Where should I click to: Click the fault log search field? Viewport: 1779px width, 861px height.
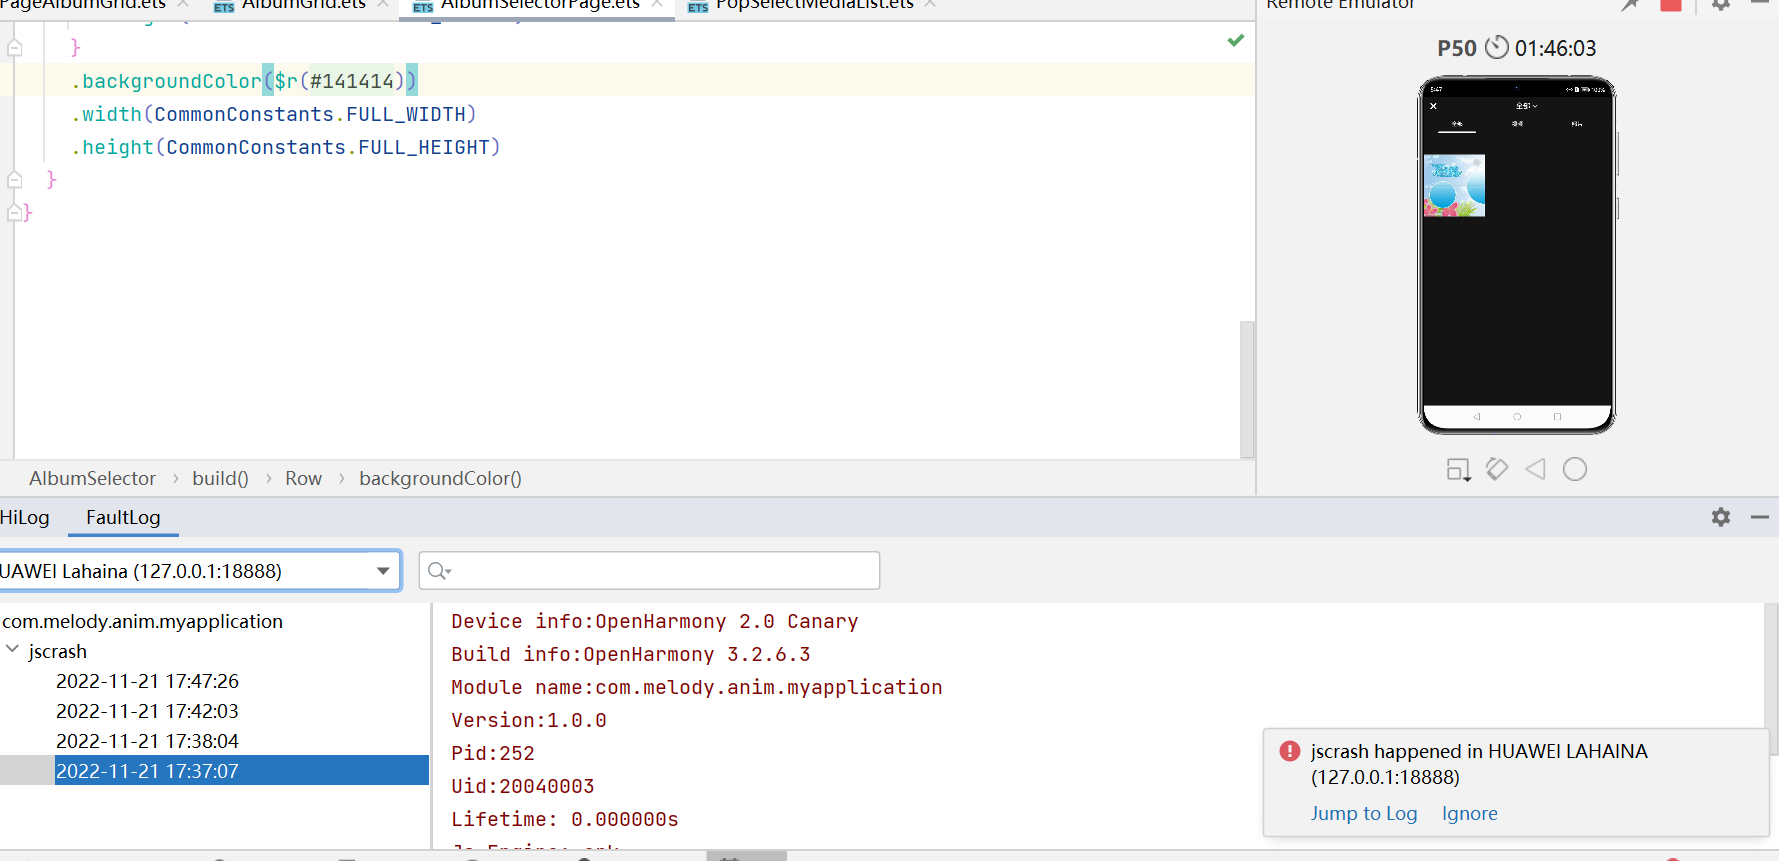click(x=649, y=571)
